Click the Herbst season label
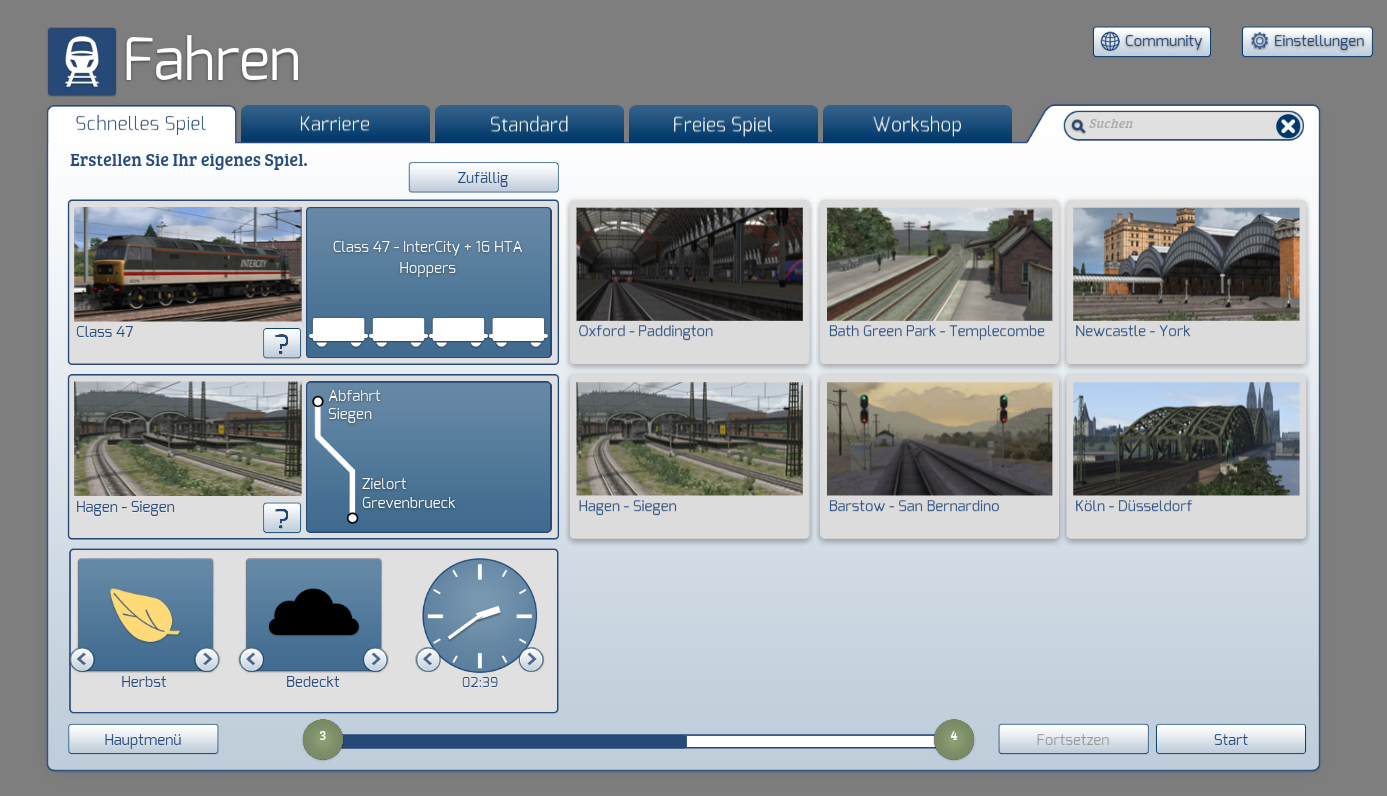Viewport: 1387px width, 796px height. point(144,682)
